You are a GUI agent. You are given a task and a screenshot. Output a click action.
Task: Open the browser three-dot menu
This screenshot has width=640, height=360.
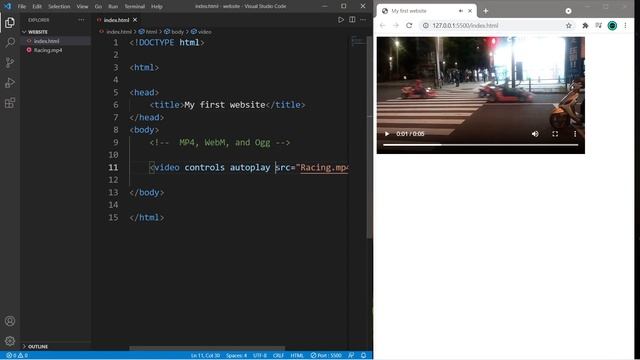point(625,25)
